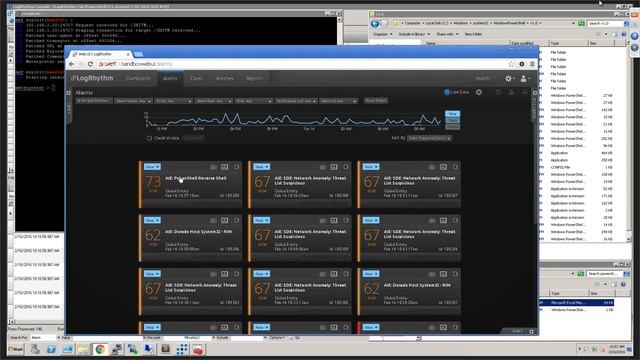This screenshot has height=360, width=640.
Task: Expand the Cases panel icon at the bottom right
Action: coord(531,331)
